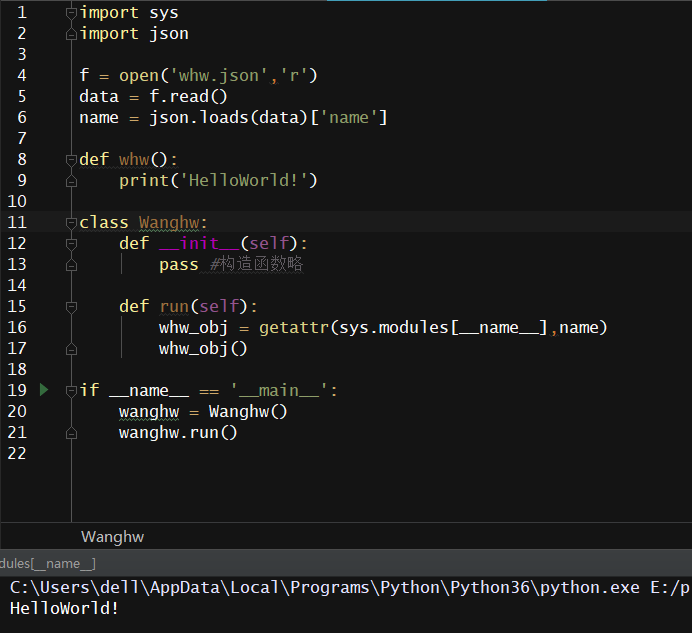This screenshot has height=633, width=692.
Task: Click Wanghw() constructor call on line 20
Action: [x=248, y=412]
